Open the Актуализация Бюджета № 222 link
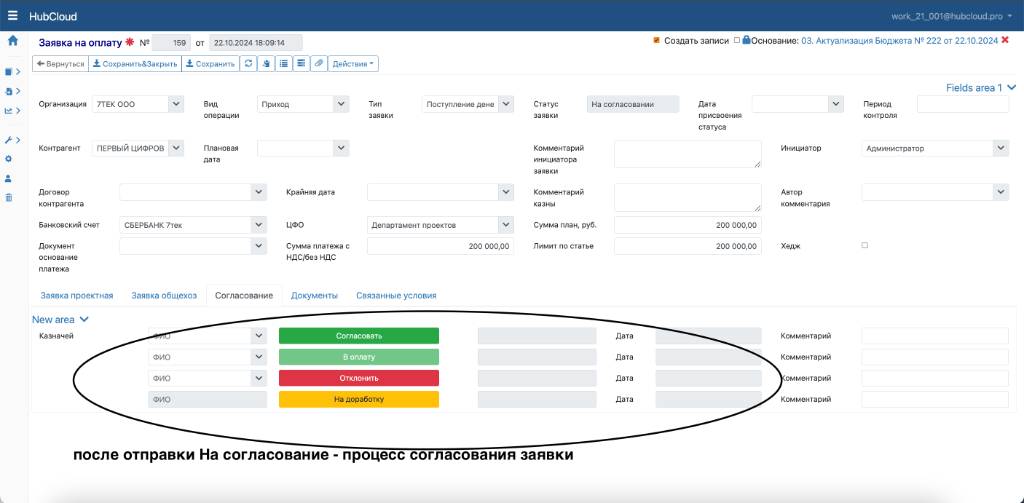This screenshot has height=503, width=1024. tap(899, 41)
